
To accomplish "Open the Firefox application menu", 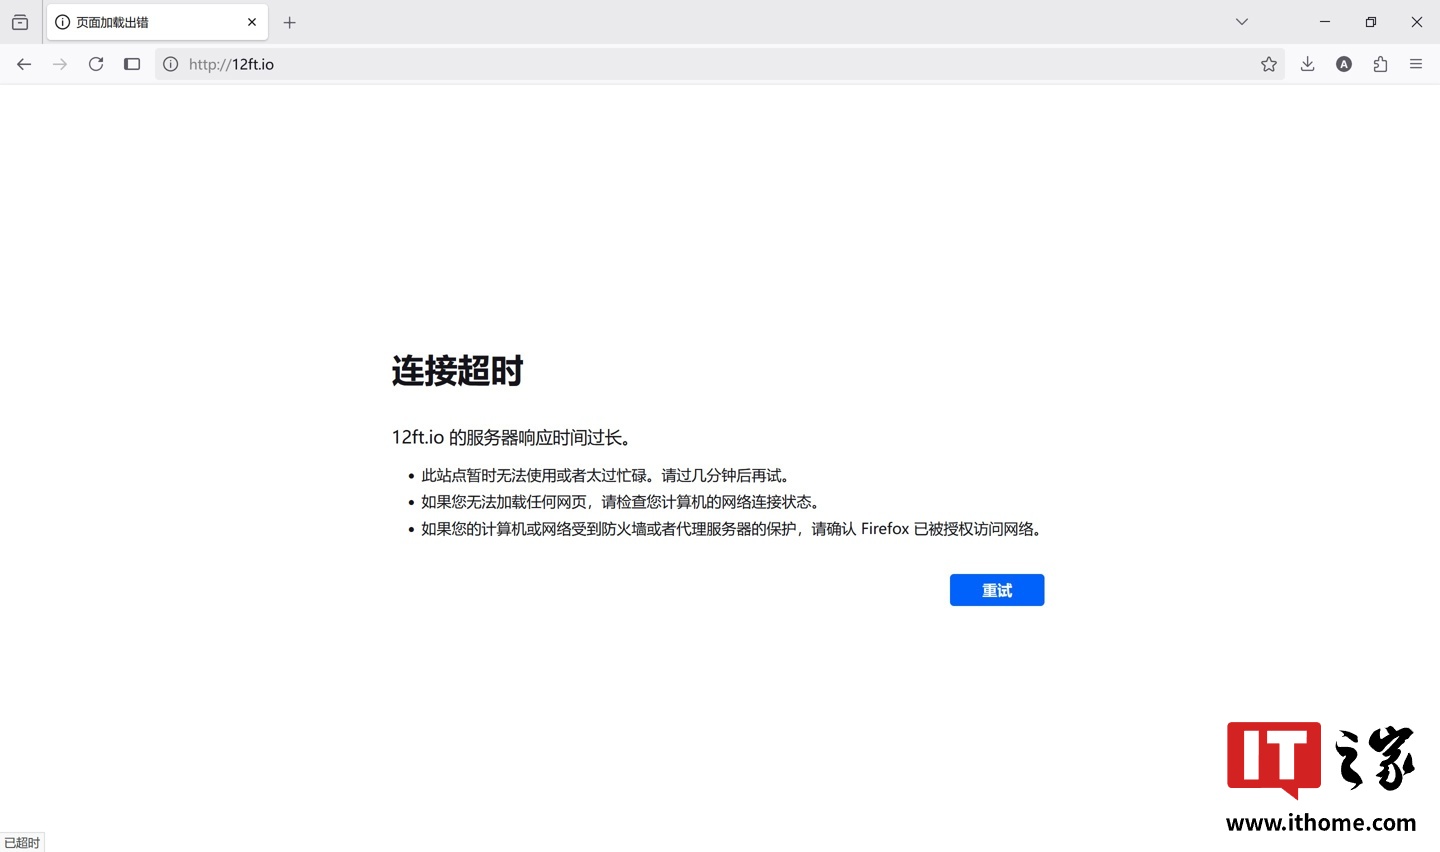I will click(1416, 64).
